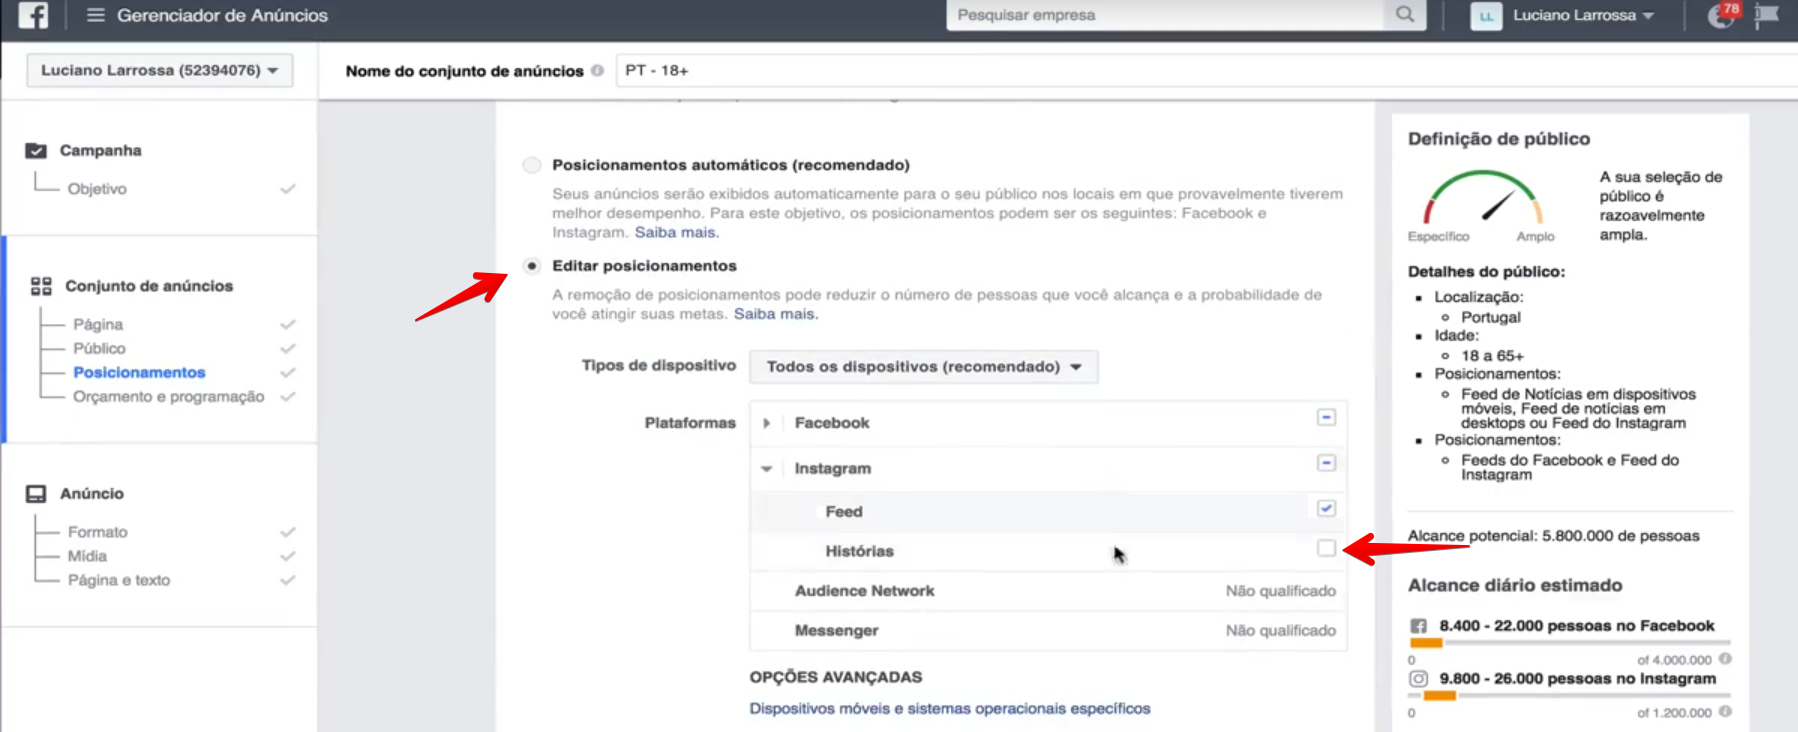Click the Pesquisar empresa search field
This screenshot has width=1798, height=732.
pos(1168,15)
